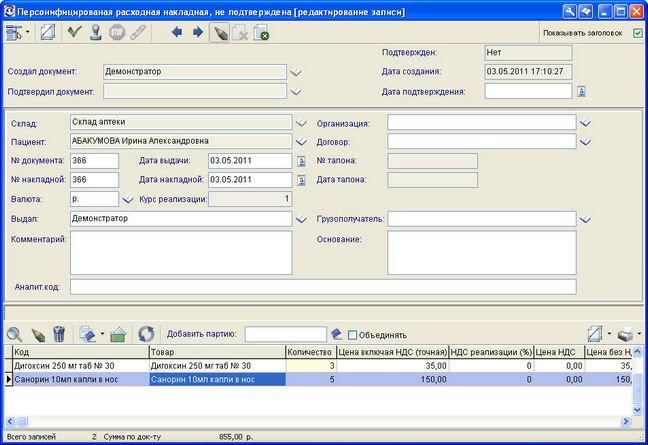Click the Цена включая НДС (точная) column header

(x=393, y=352)
